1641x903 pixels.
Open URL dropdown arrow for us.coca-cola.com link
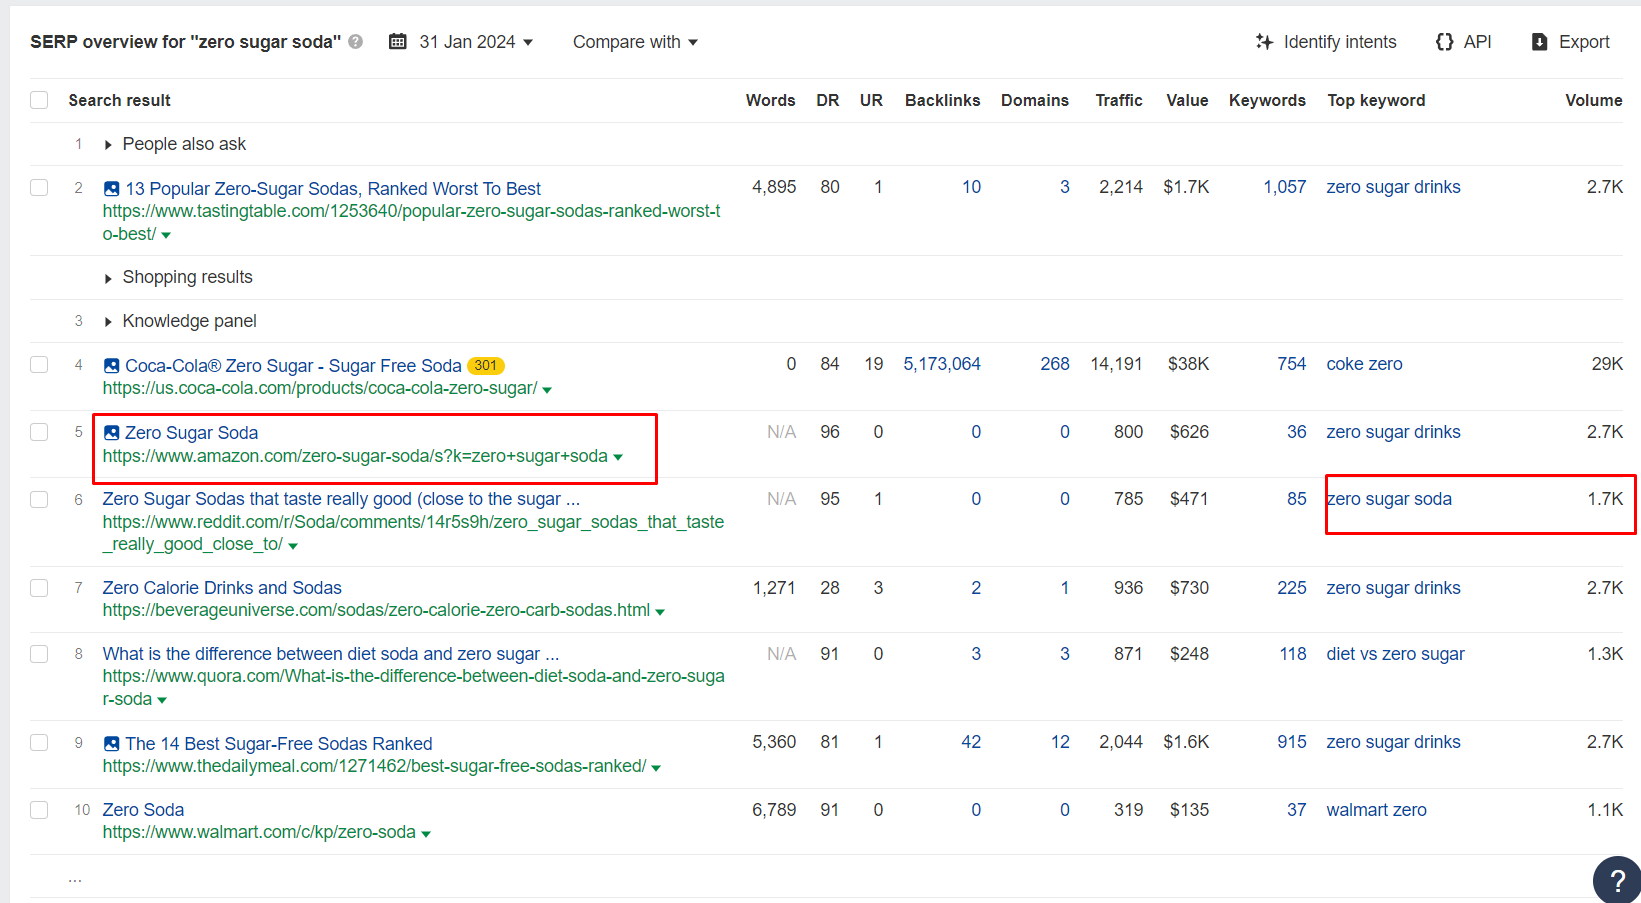point(547,389)
